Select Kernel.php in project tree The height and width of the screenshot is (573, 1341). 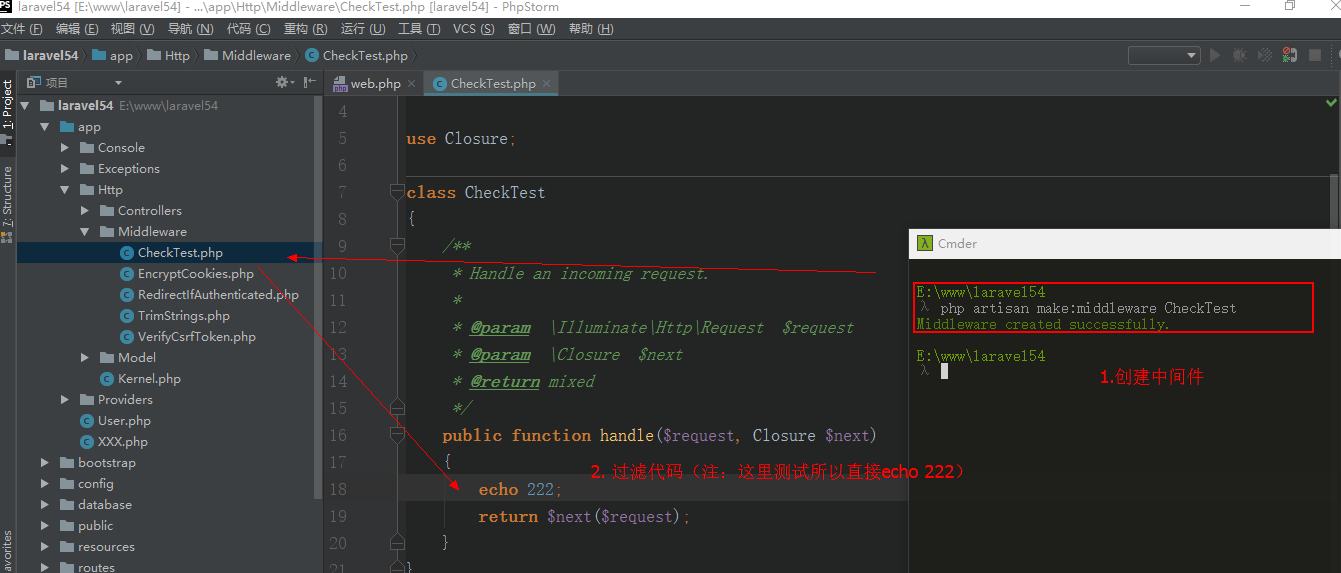click(x=148, y=379)
